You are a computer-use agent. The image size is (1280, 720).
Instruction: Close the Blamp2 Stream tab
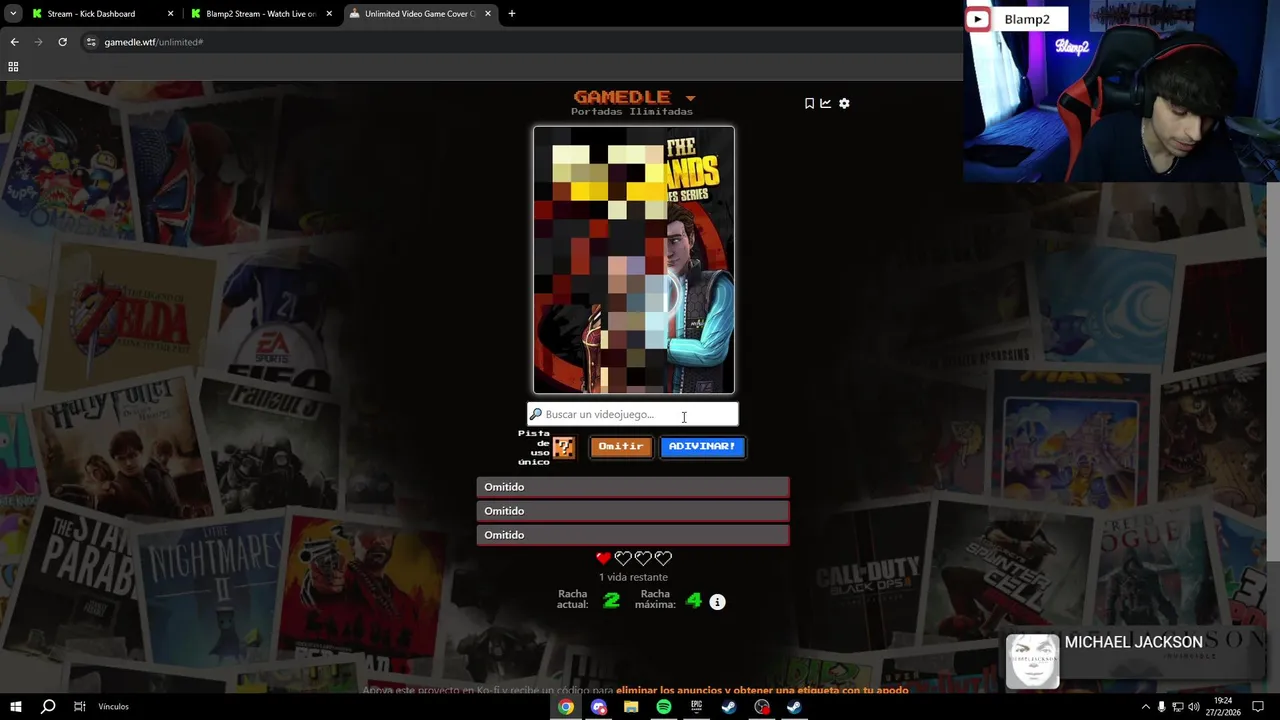(329, 14)
